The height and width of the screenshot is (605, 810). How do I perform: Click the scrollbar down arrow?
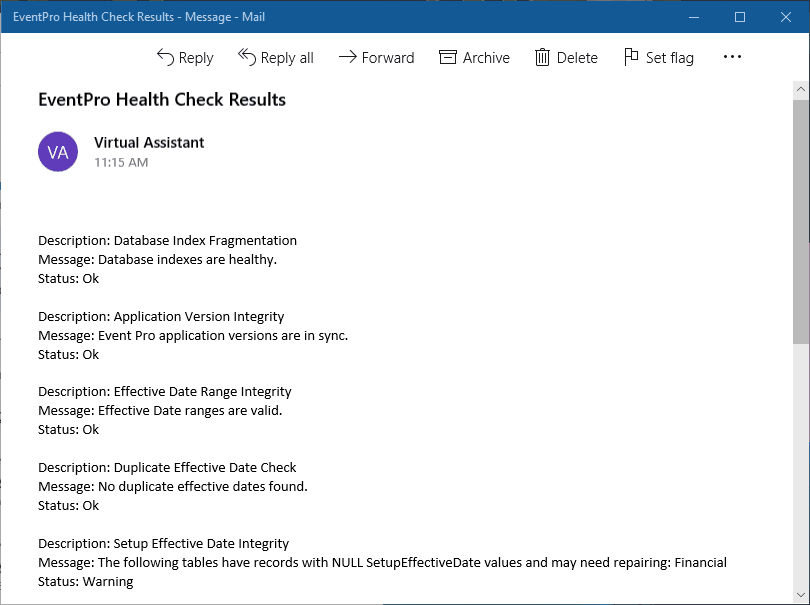point(801,595)
